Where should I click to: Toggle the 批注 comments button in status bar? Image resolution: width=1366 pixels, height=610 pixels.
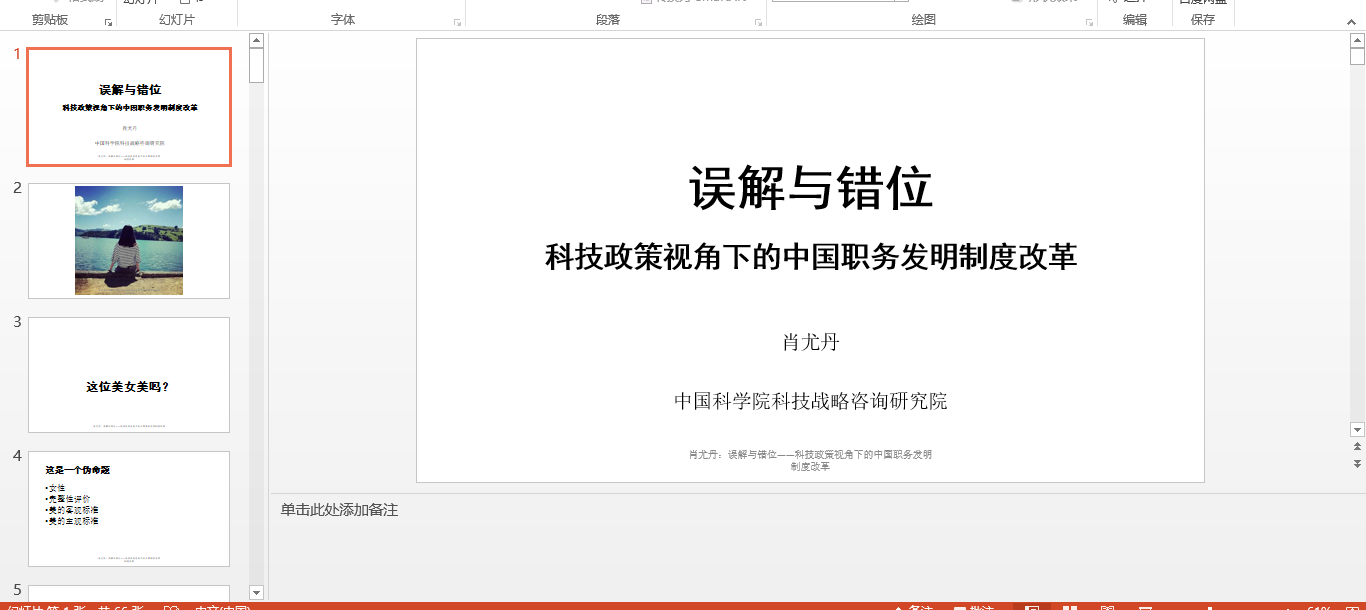tap(974, 607)
